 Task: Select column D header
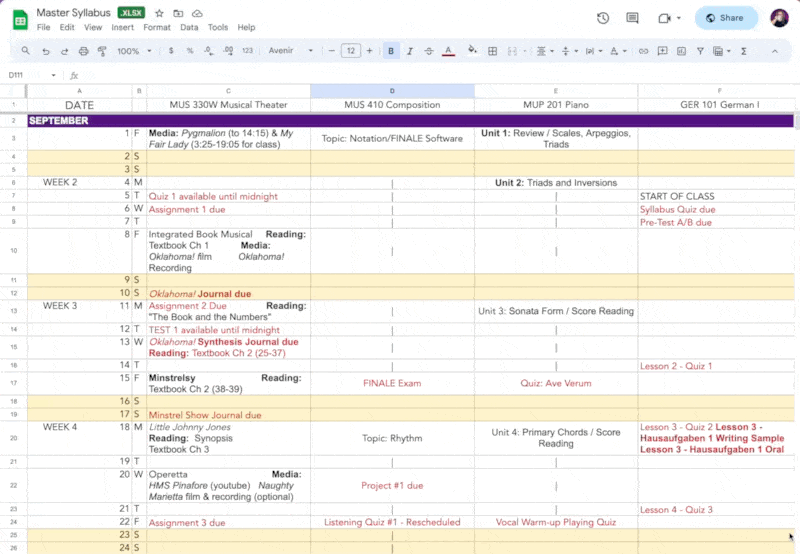[x=392, y=91]
